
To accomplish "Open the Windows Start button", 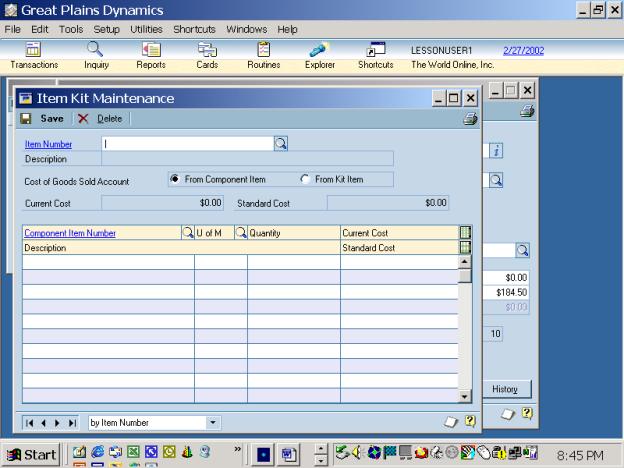I will [31, 454].
